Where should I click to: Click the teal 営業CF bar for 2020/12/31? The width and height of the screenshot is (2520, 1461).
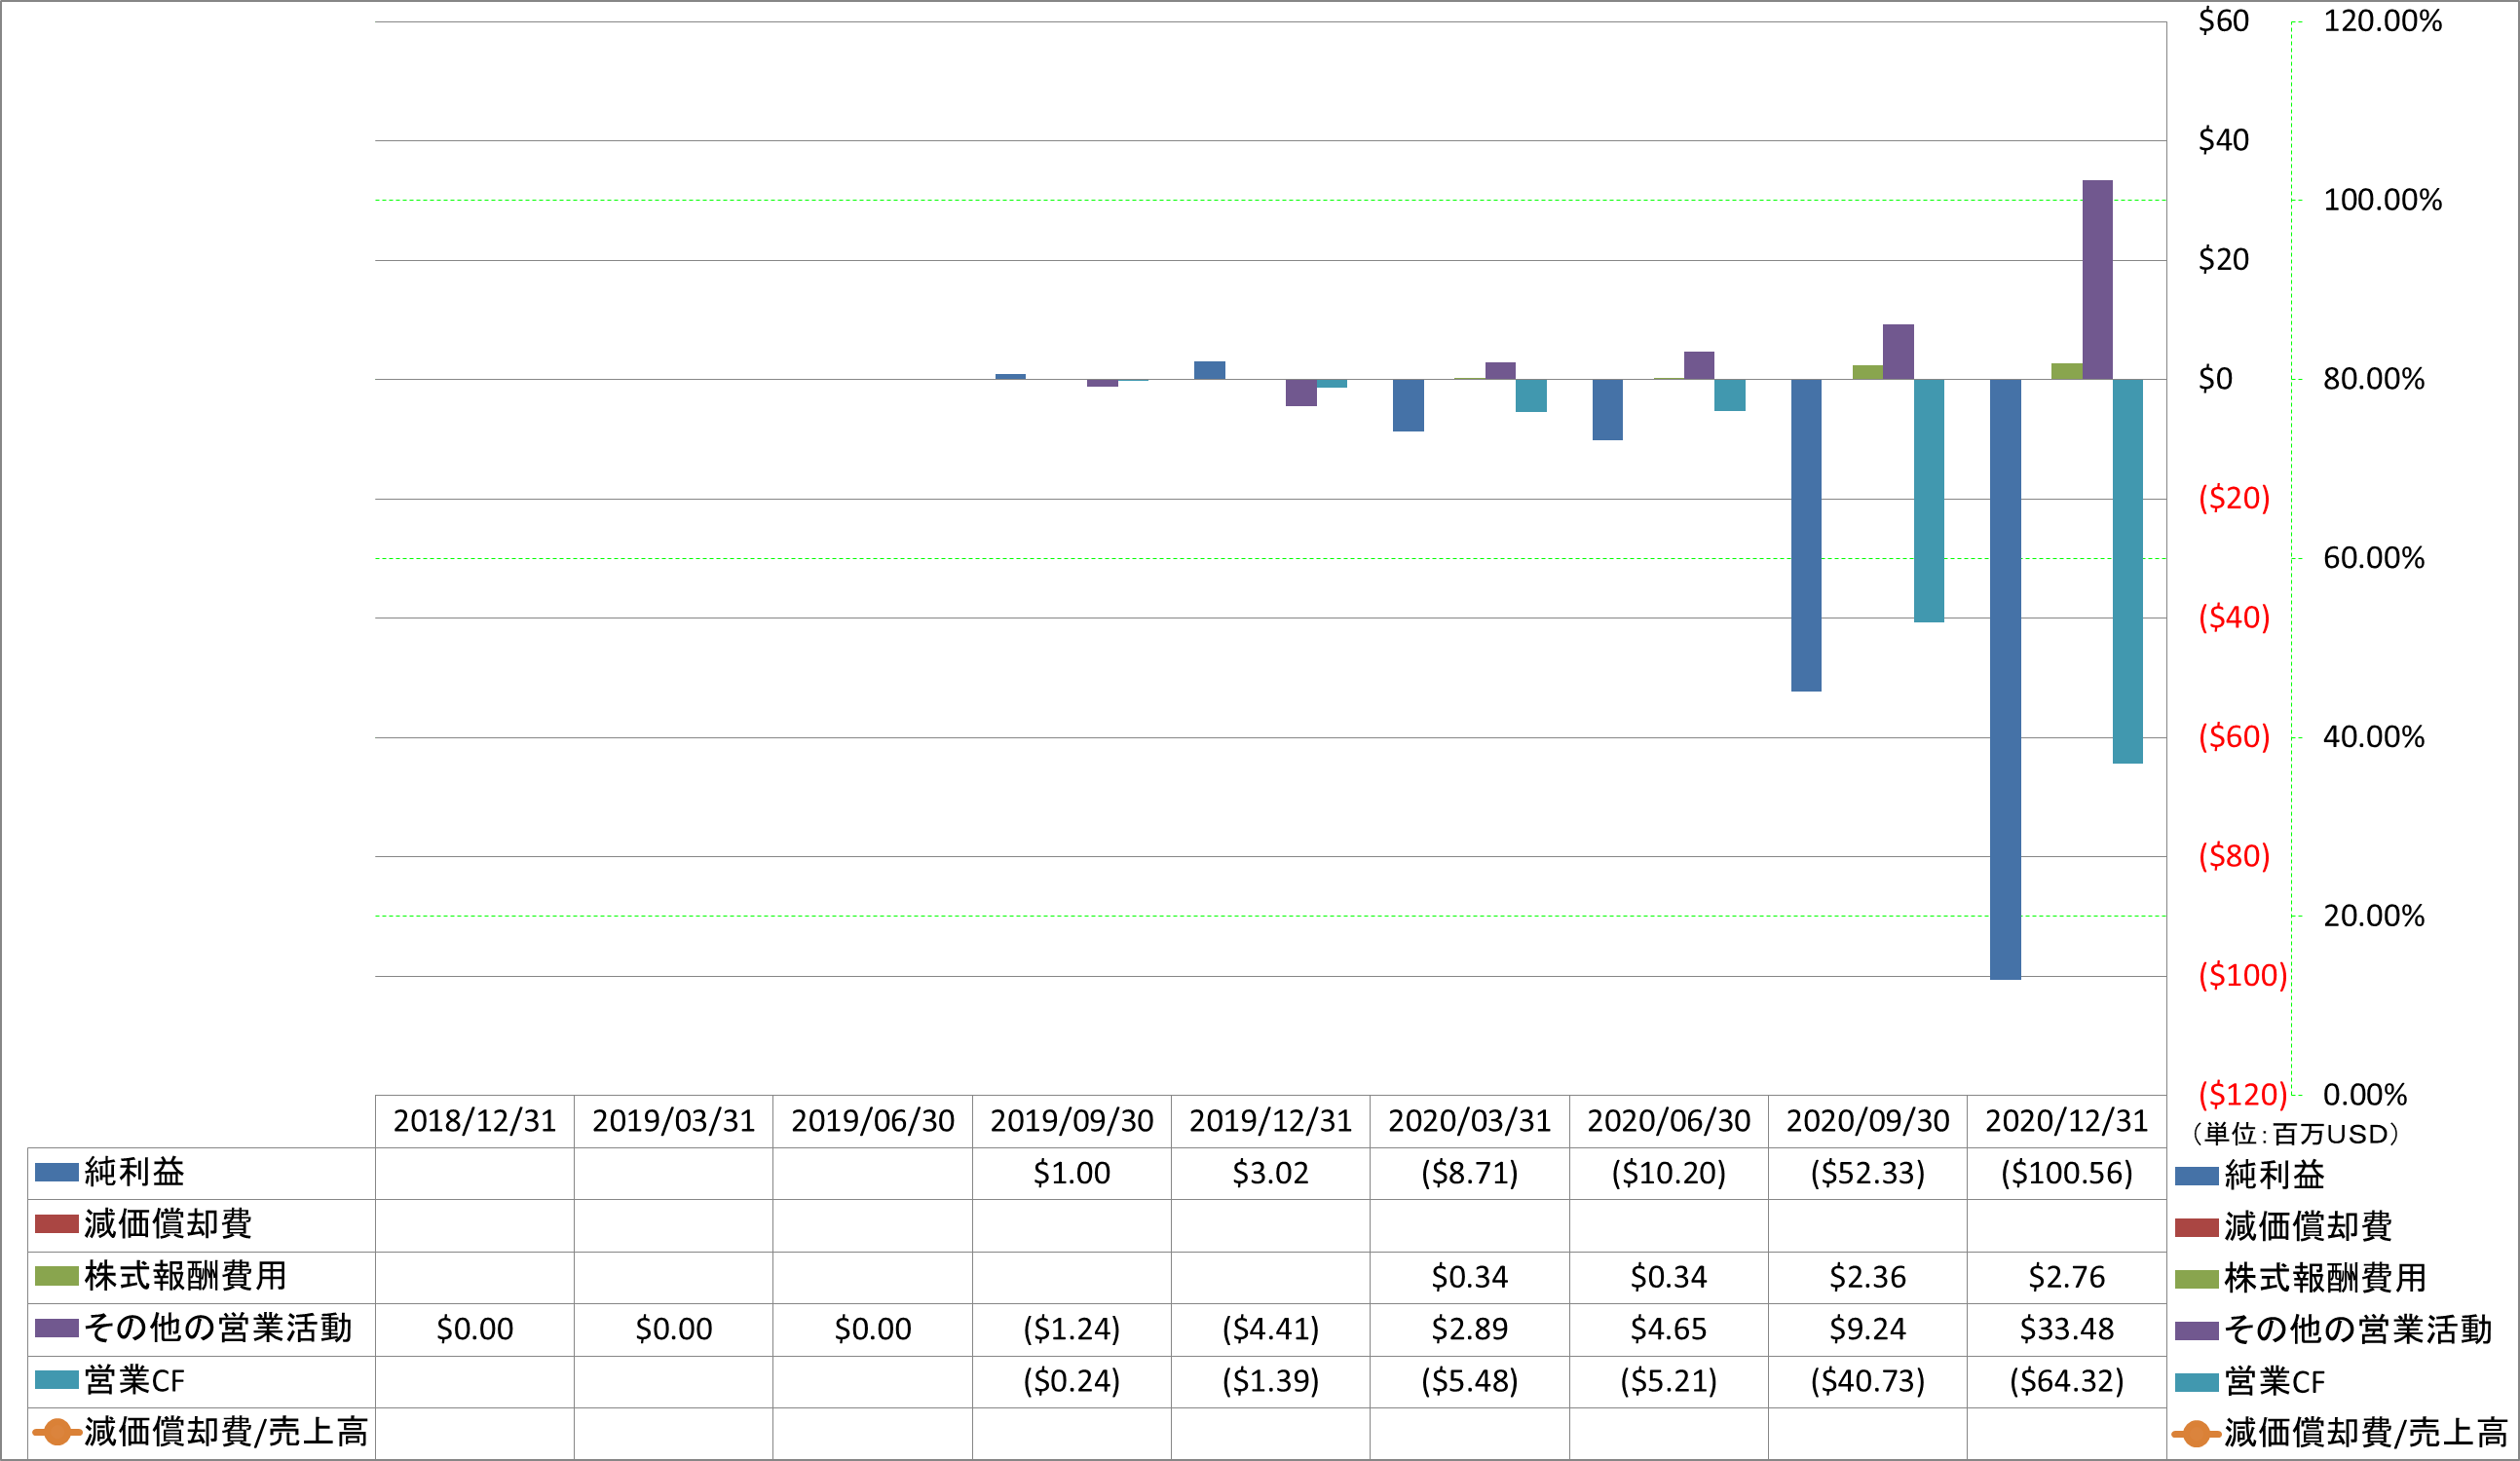2128,571
